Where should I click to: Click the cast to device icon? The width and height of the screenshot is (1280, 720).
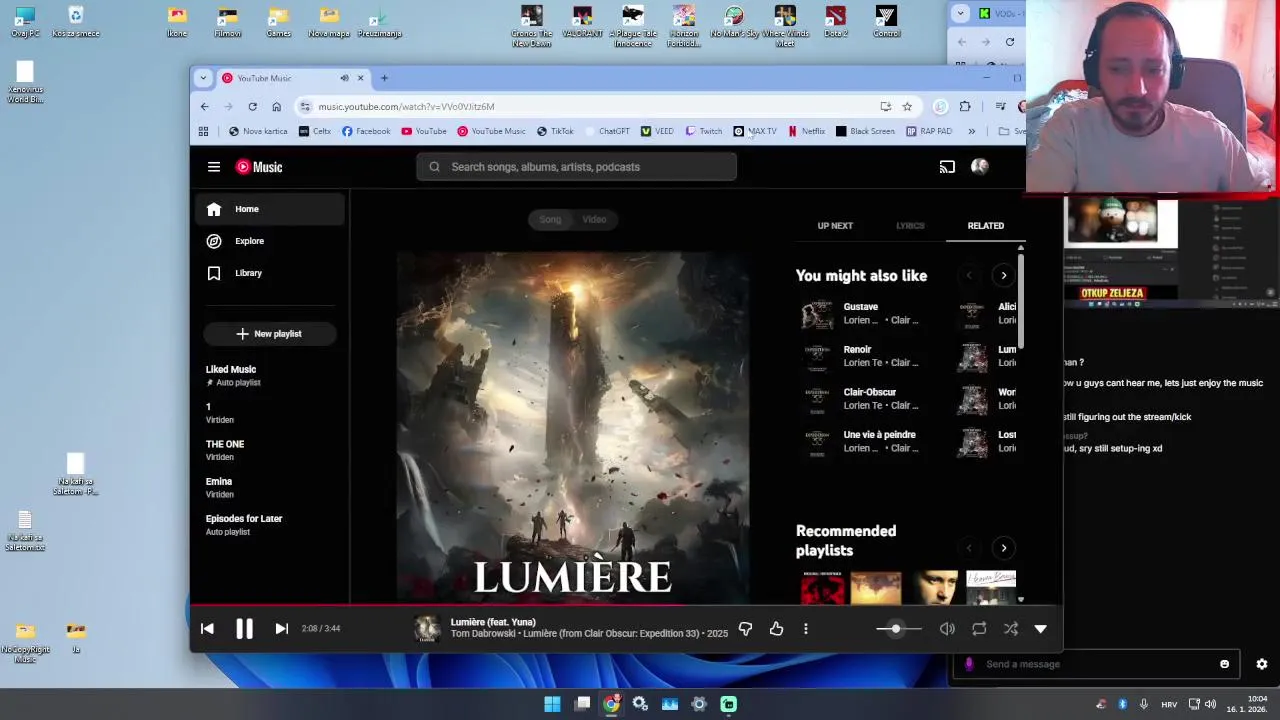point(947,167)
